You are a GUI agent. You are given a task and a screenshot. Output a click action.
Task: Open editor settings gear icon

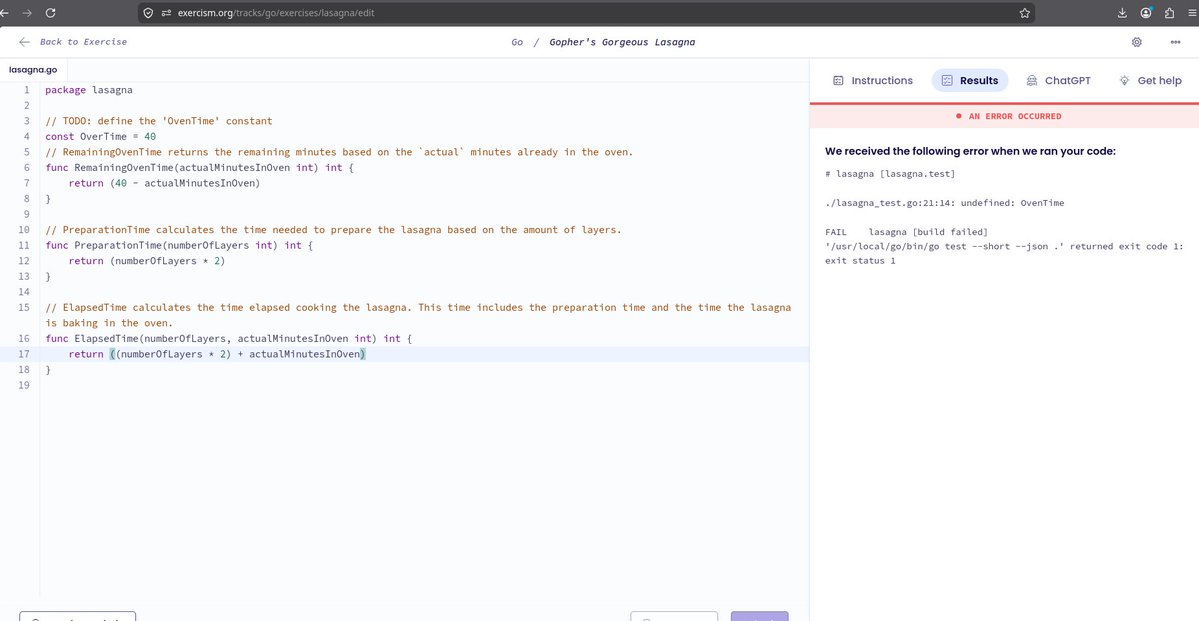pos(1136,42)
